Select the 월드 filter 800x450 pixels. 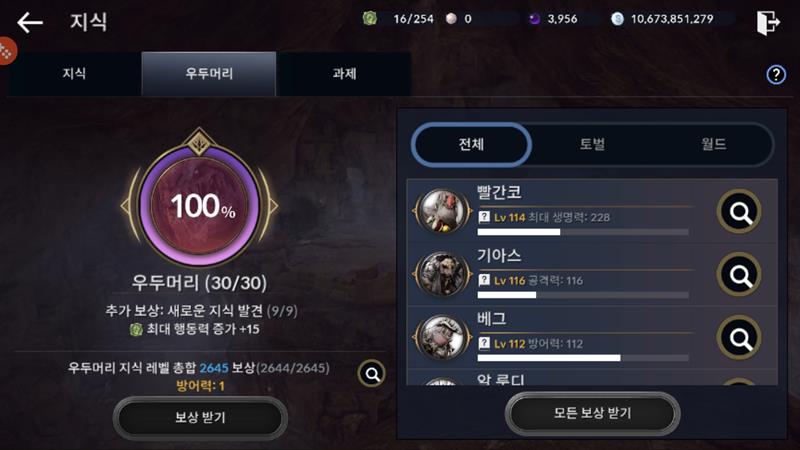click(714, 144)
